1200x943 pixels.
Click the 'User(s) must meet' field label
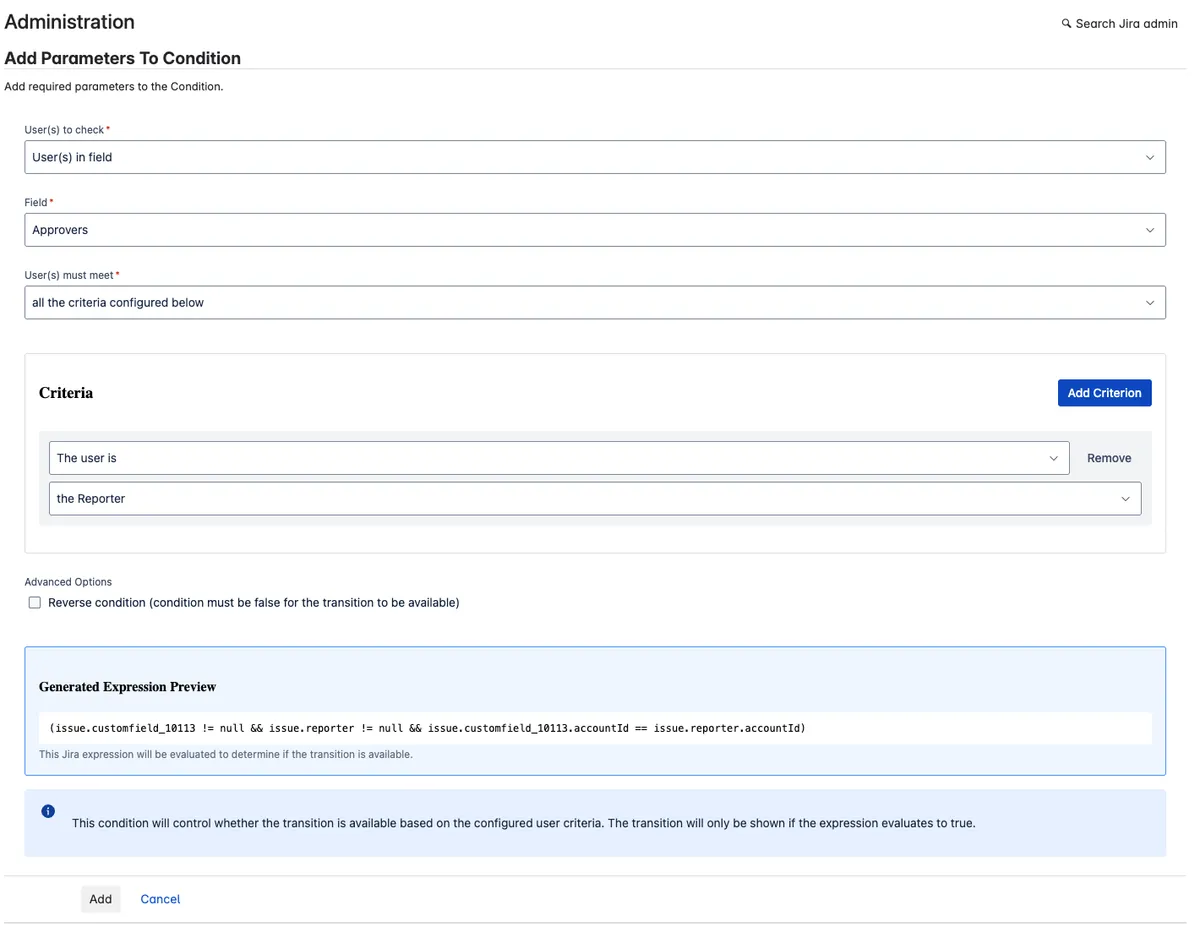[x=71, y=275]
